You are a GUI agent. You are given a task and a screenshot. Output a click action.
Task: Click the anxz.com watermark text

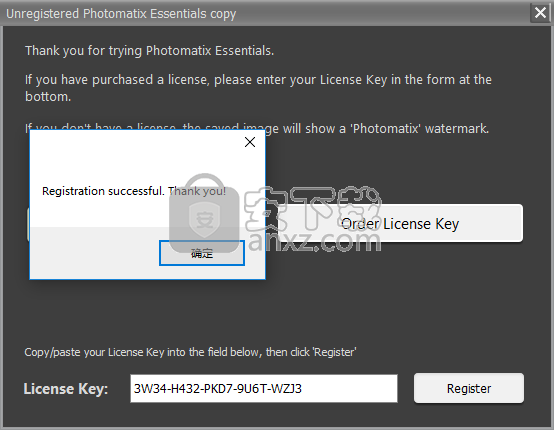314,242
